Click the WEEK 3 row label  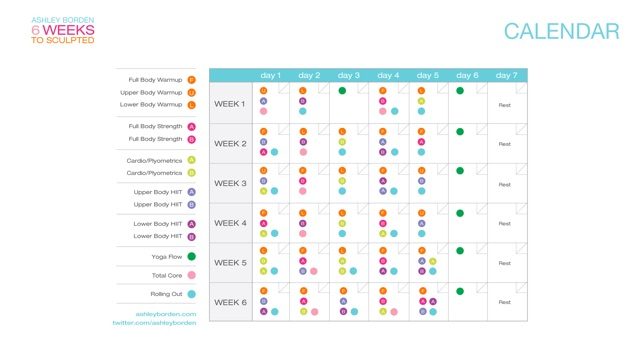point(230,183)
